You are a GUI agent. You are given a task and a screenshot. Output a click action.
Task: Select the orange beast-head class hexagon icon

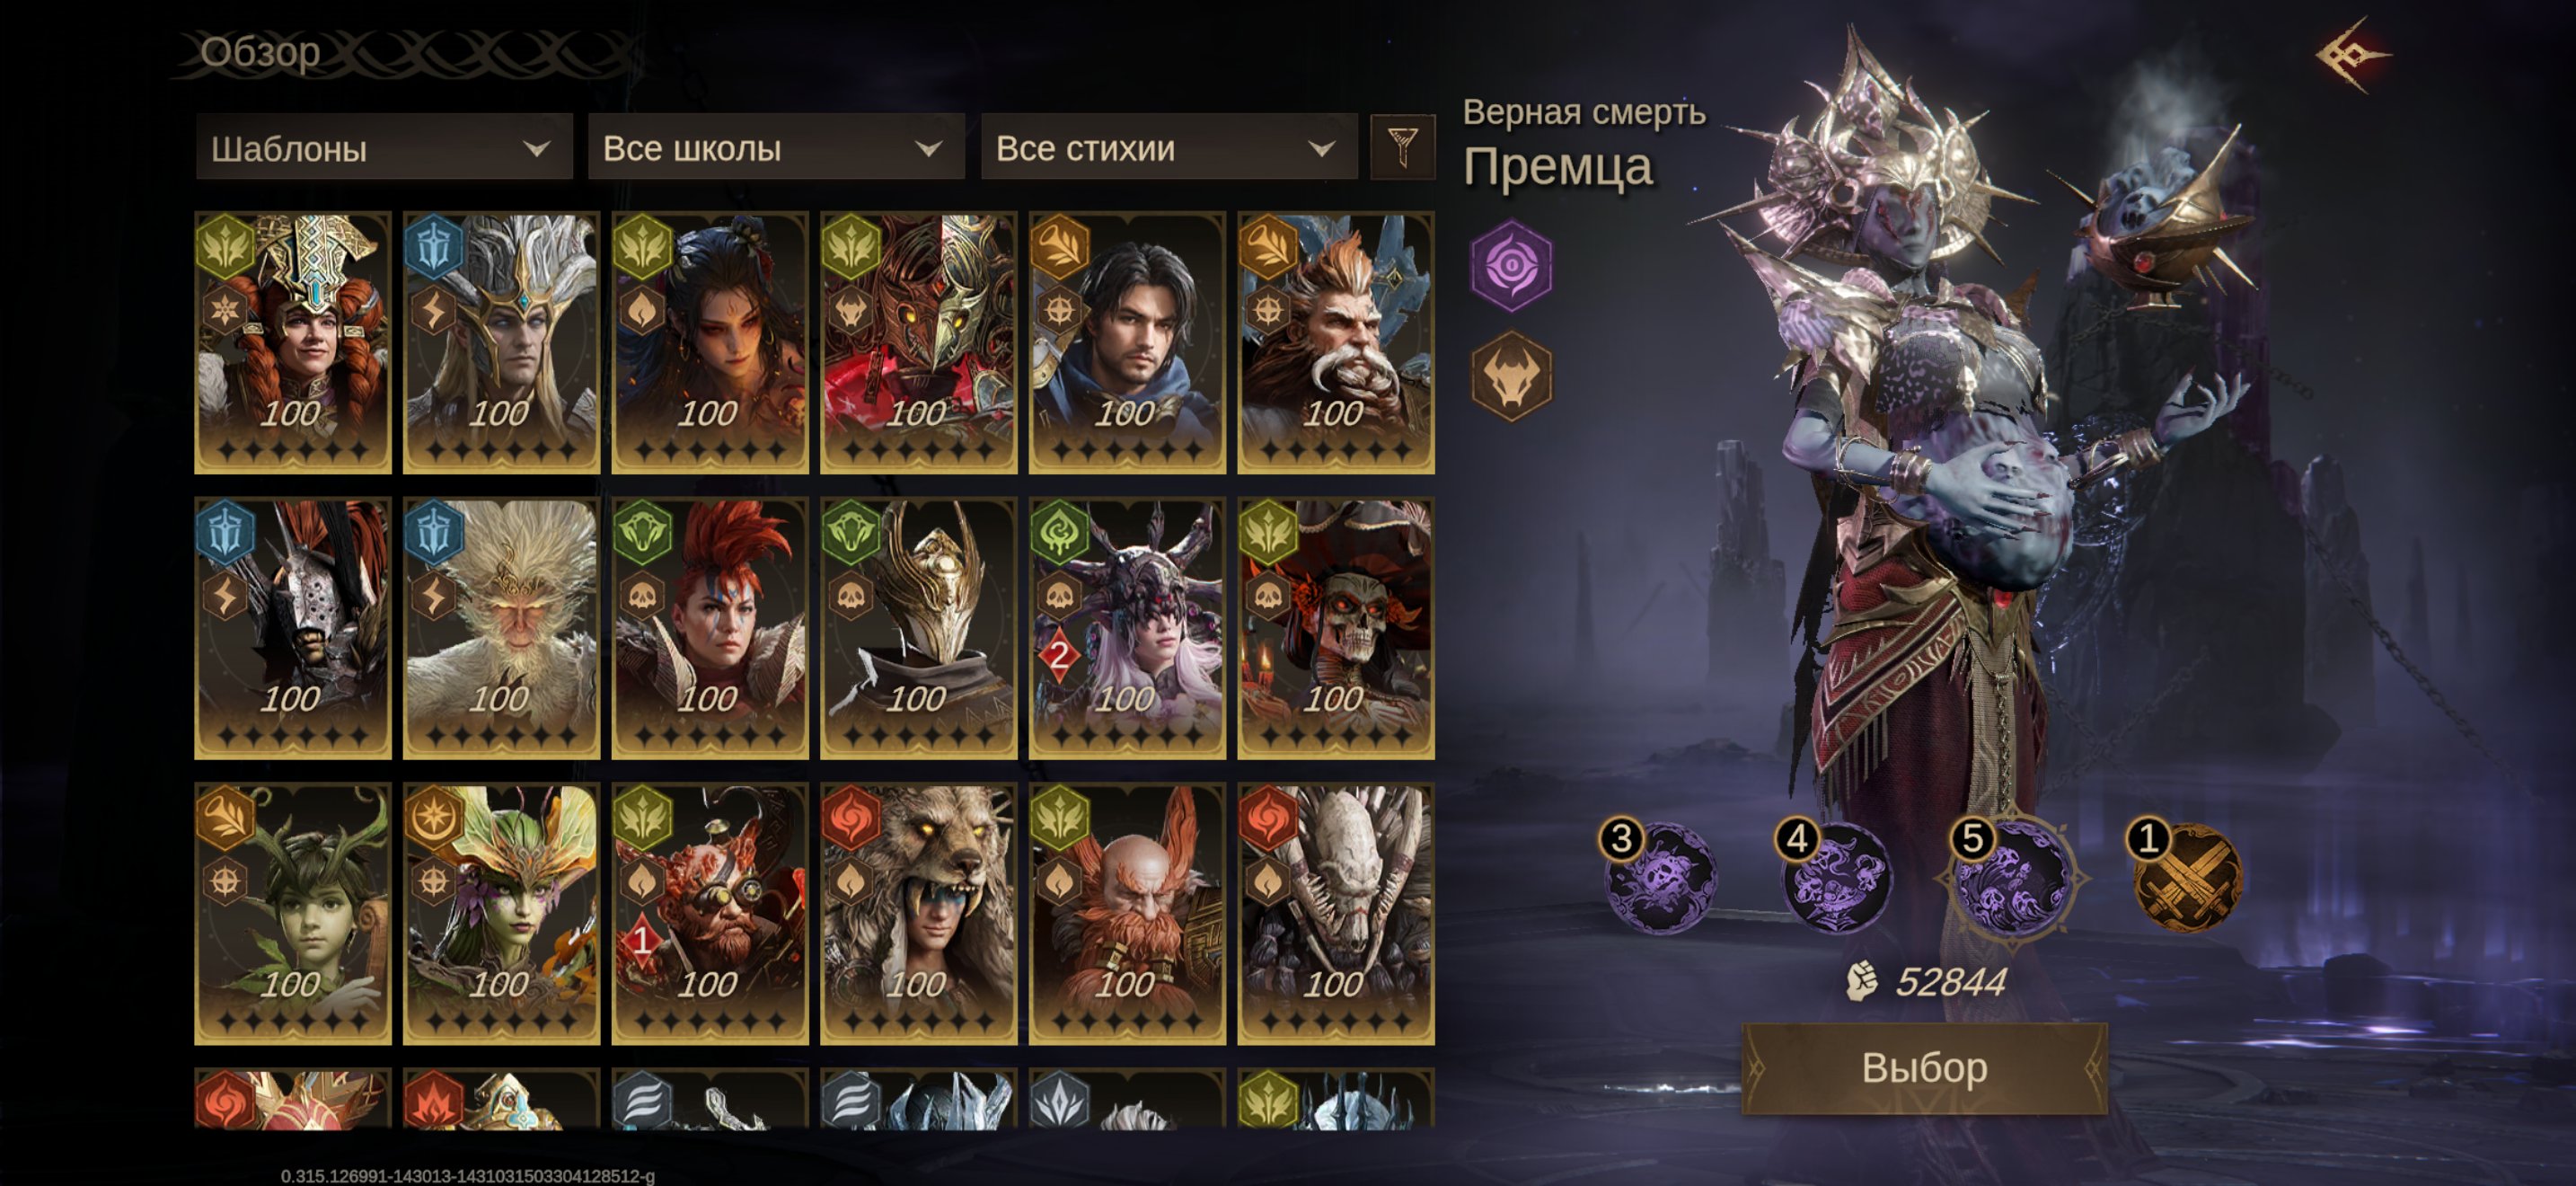point(1511,376)
